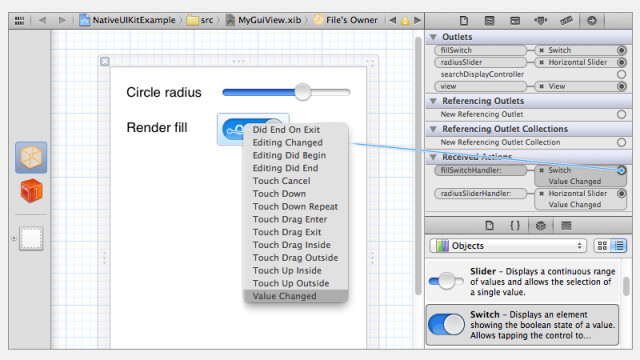Screen dimensions: 640x360
Task: Choose Touch Up Inside event
Action: click(x=296, y=271)
